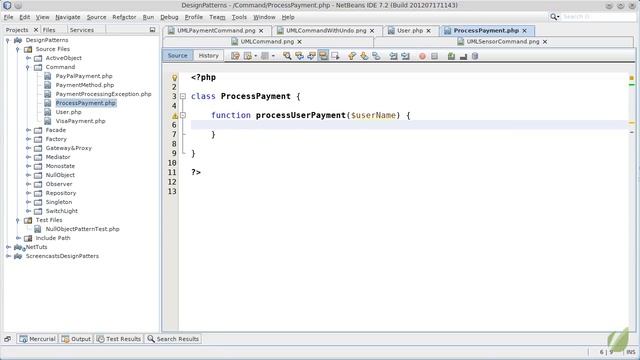Go to previous bookmark icon

(x=352, y=56)
